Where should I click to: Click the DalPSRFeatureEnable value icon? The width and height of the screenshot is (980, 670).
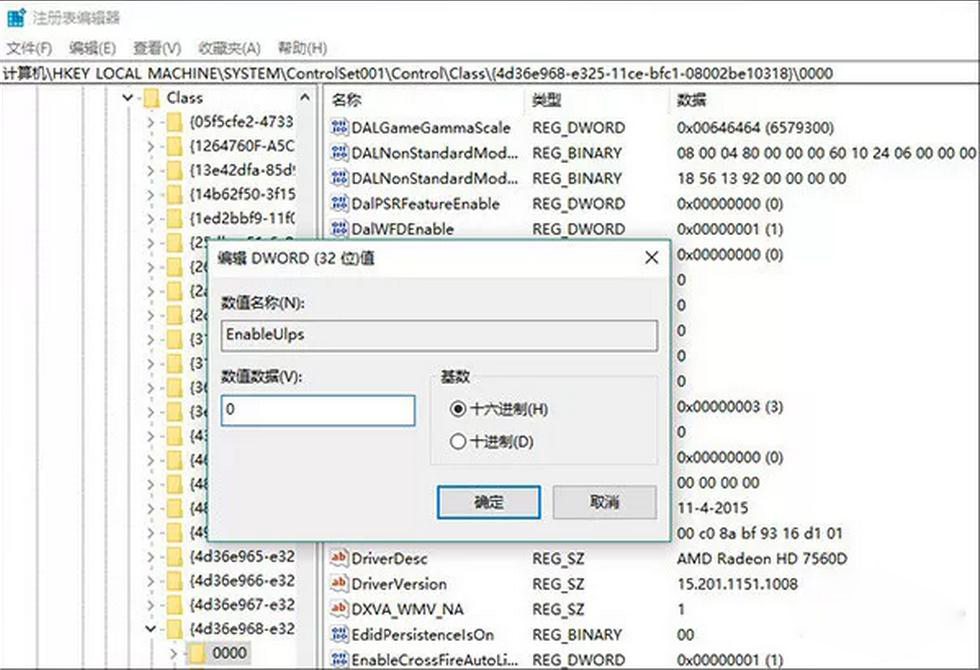(339, 204)
